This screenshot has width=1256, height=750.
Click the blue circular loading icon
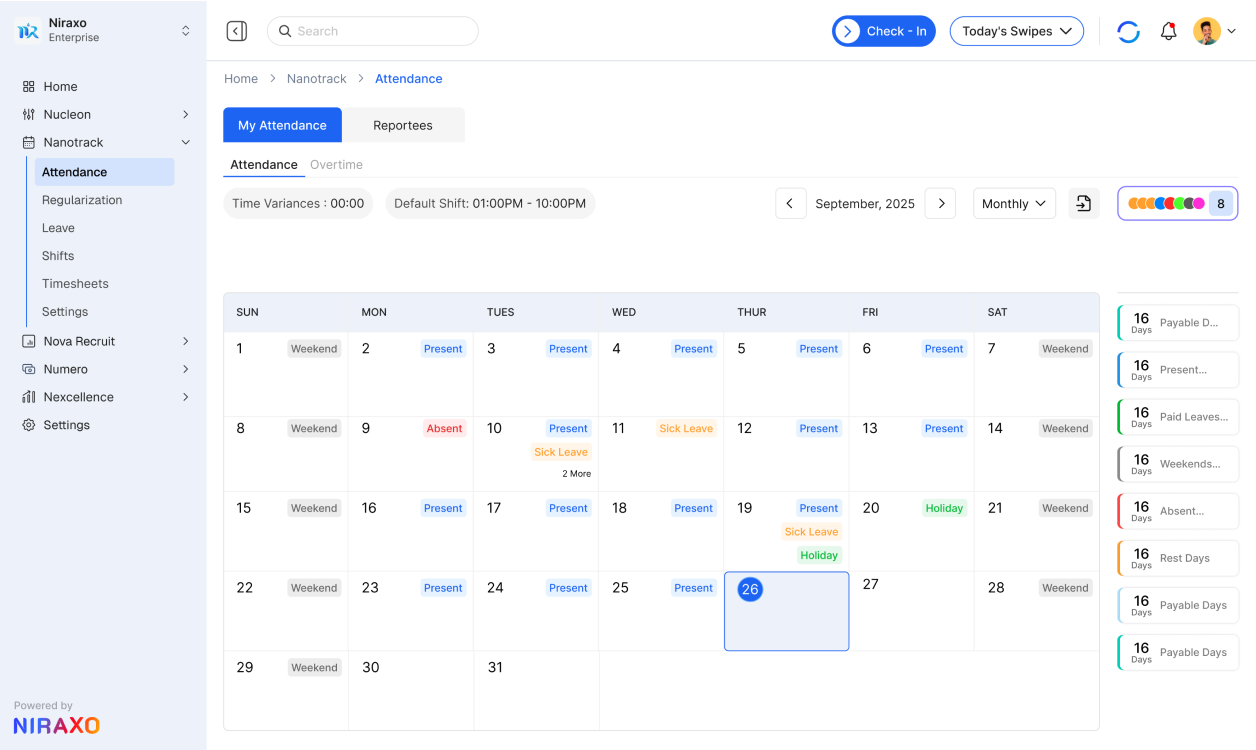tap(1128, 31)
